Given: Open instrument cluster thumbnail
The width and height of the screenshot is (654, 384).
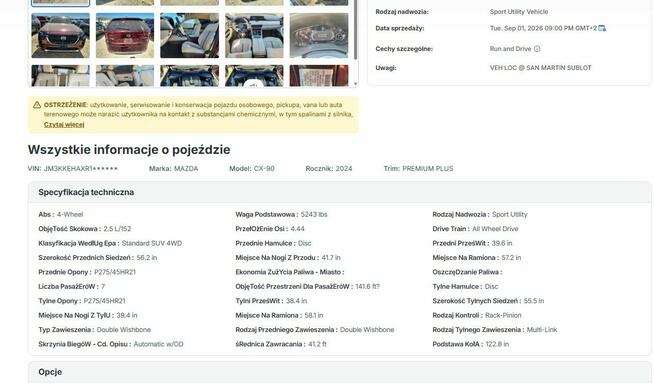Looking at the screenshot, I should pyautogui.click(x=319, y=35).
